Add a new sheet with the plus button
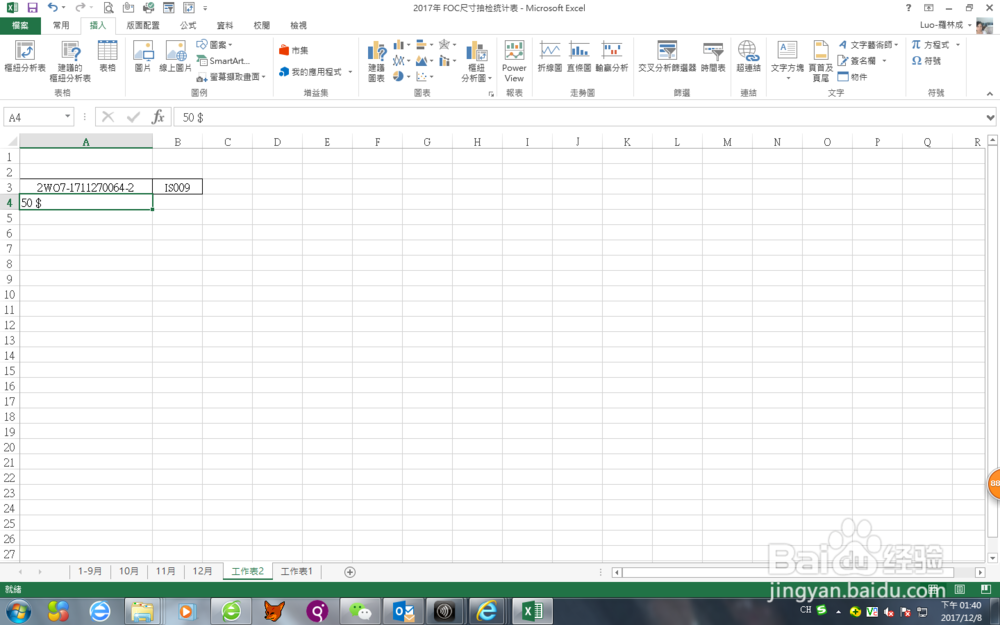The image size is (1000, 625). click(349, 572)
